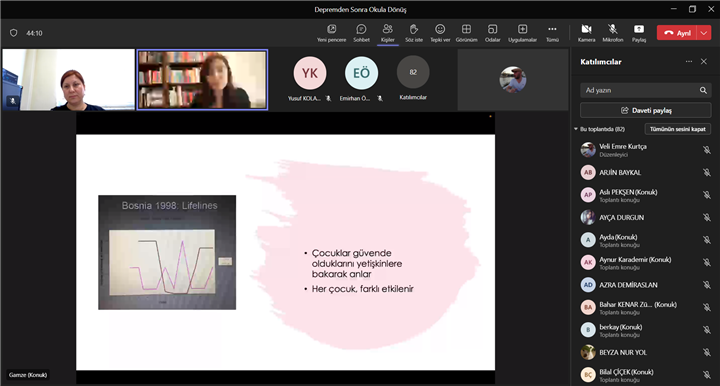
Task: Select participant Bilal ÇİÇEK (Konuk)
Action: pyautogui.click(x=646, y=375)
